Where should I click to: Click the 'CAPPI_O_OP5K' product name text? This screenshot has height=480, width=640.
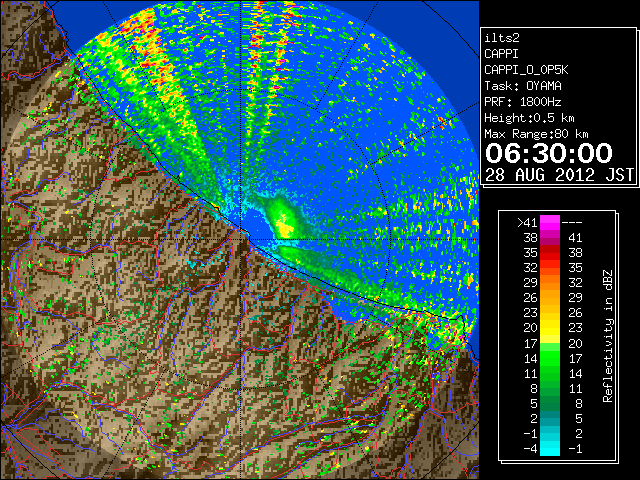(526, 70)
